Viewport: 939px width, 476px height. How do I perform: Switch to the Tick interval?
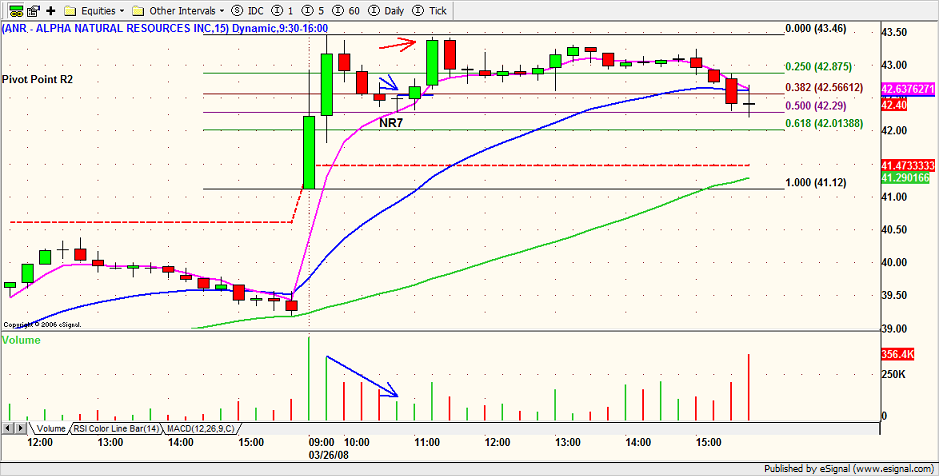click(430, 10)
